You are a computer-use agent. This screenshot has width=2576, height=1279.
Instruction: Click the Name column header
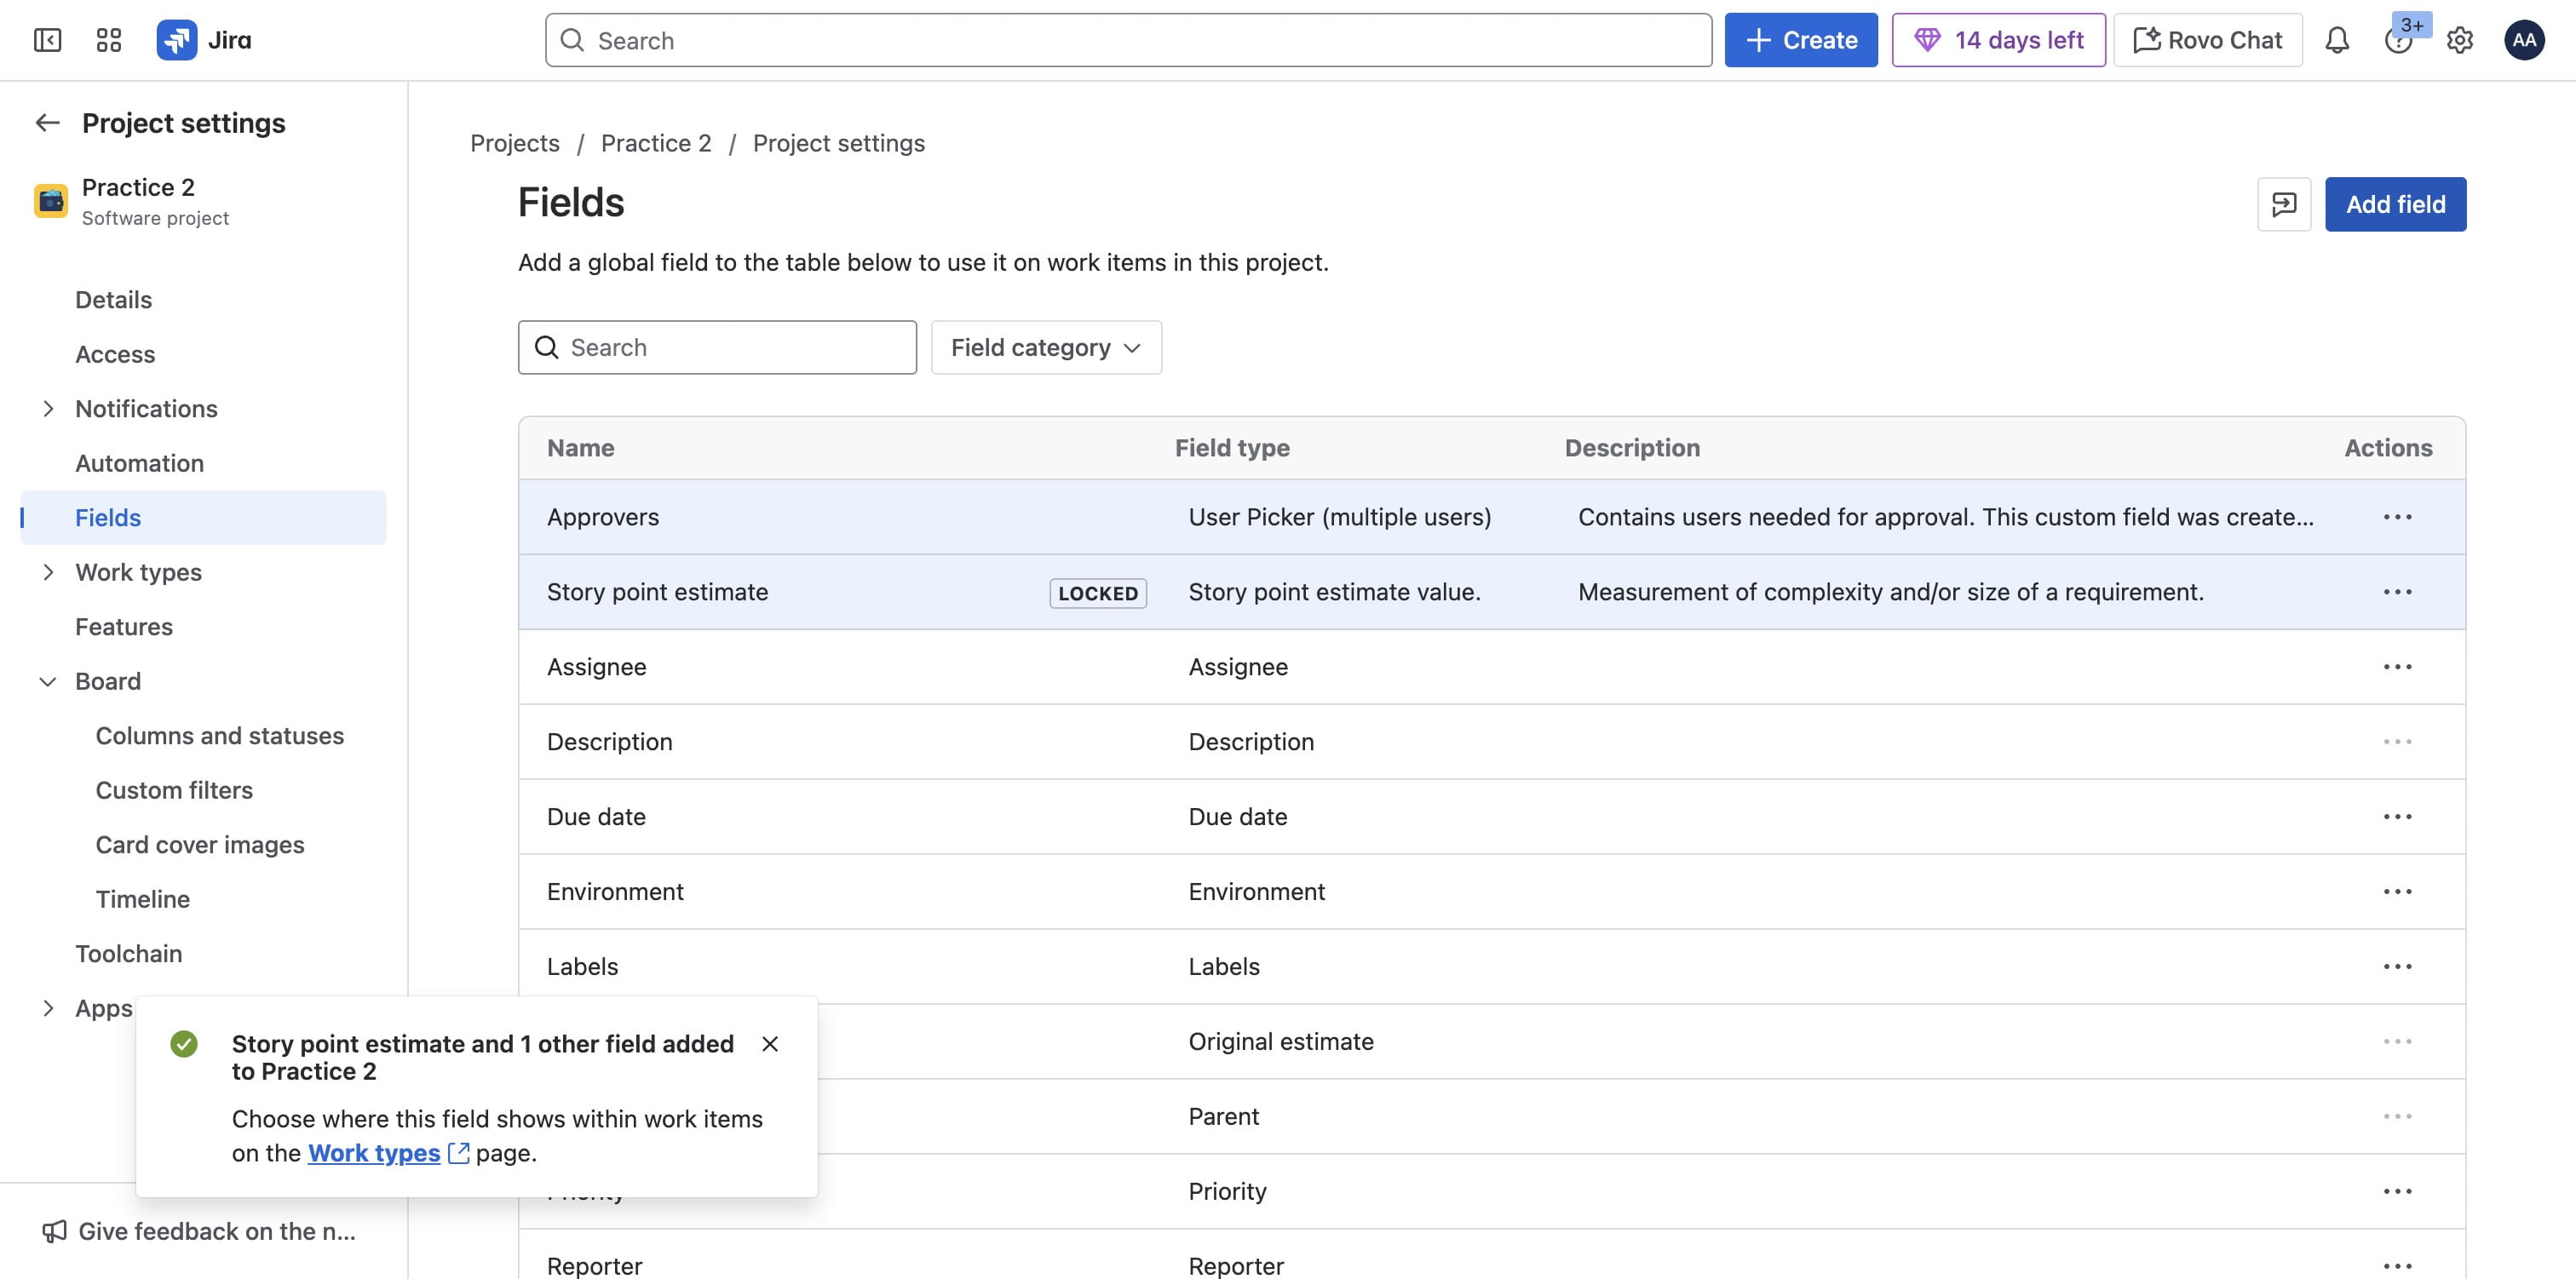point(580,448)
